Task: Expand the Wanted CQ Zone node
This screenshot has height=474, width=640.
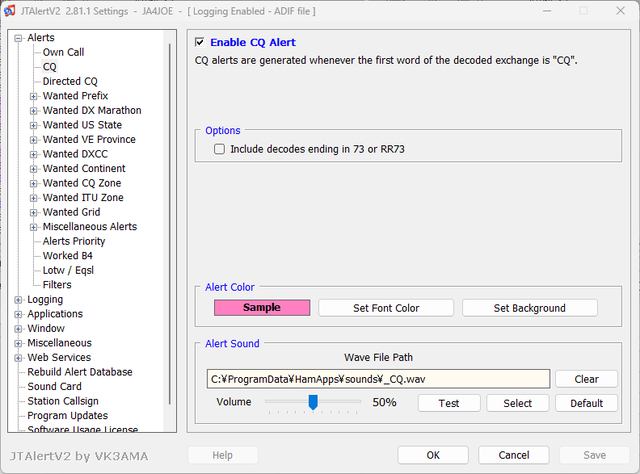Action: (33, 184)
